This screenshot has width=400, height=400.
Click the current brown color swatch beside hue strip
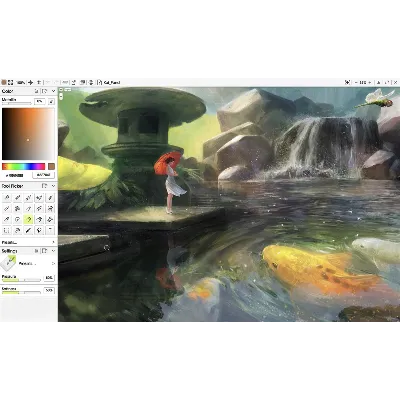tap(51, 166)
